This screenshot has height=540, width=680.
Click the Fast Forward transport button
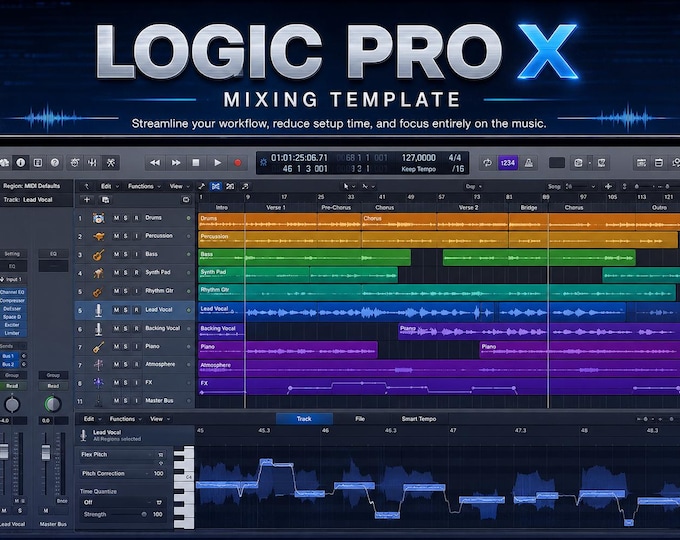pos(176,163)
